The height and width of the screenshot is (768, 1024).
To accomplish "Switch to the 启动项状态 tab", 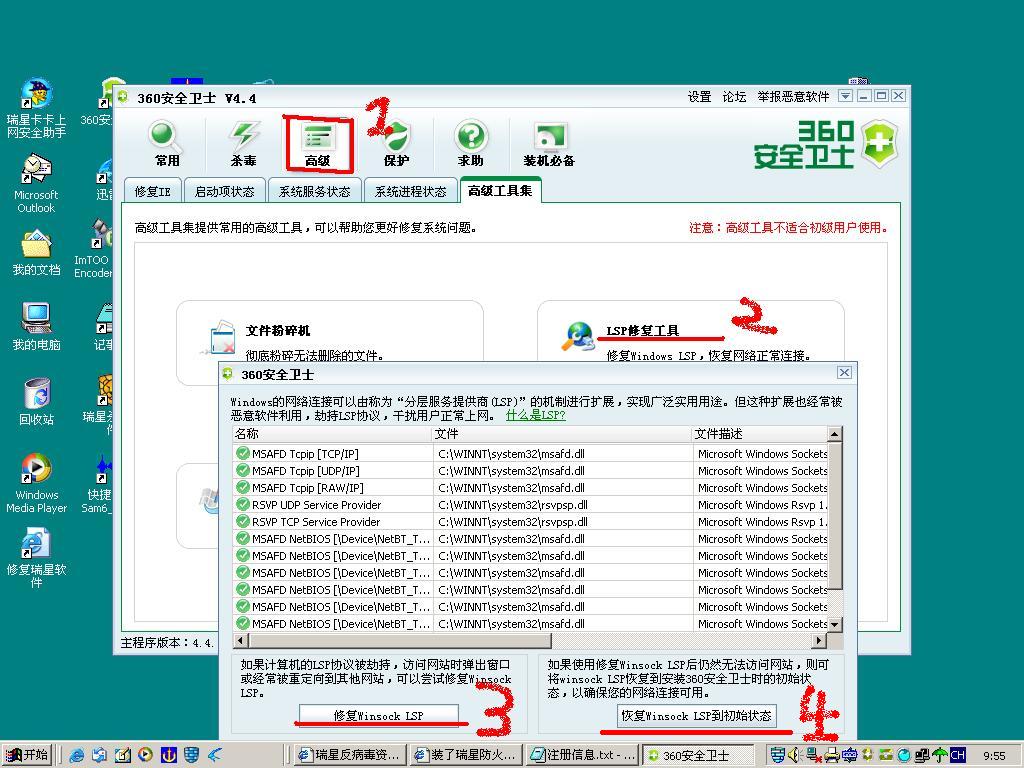I will (225, 191).
